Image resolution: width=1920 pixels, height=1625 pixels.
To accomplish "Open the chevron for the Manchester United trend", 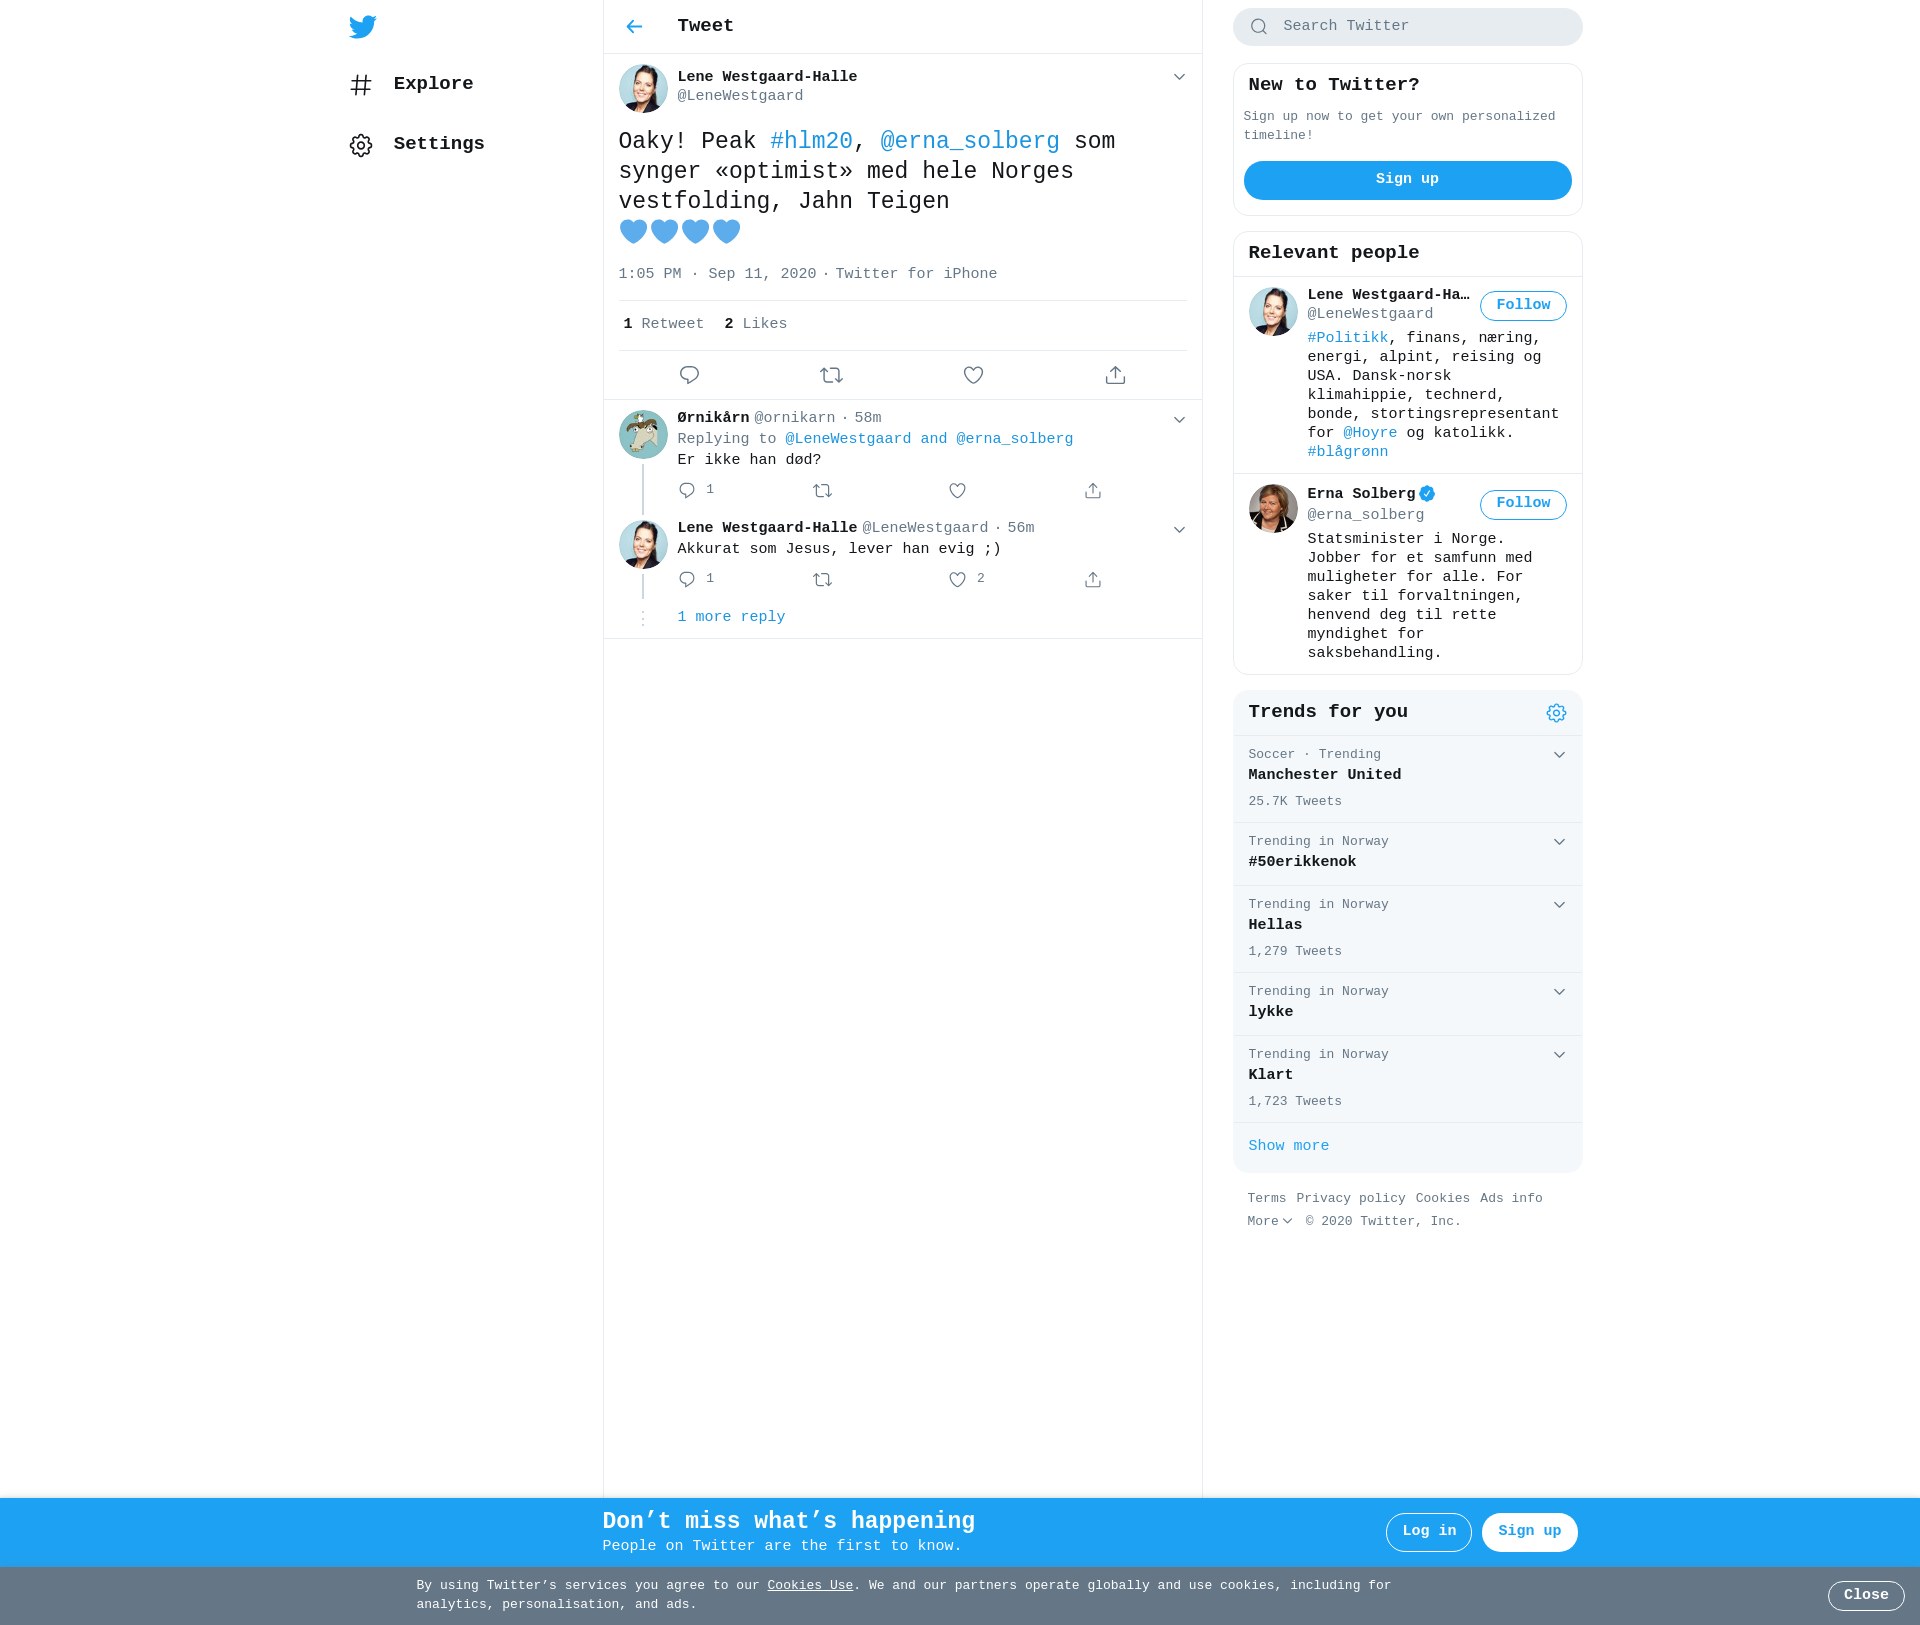I will (x=1559, y=755).
